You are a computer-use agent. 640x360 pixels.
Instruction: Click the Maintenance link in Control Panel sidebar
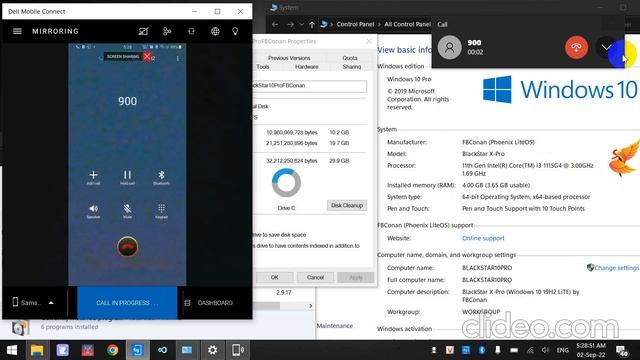tap(335, 326)
